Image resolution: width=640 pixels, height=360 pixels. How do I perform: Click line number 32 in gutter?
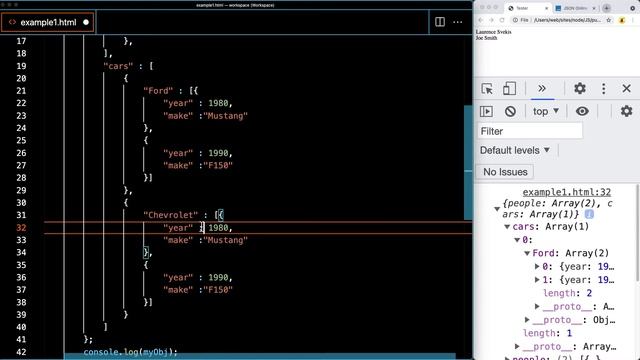point(21,228)
